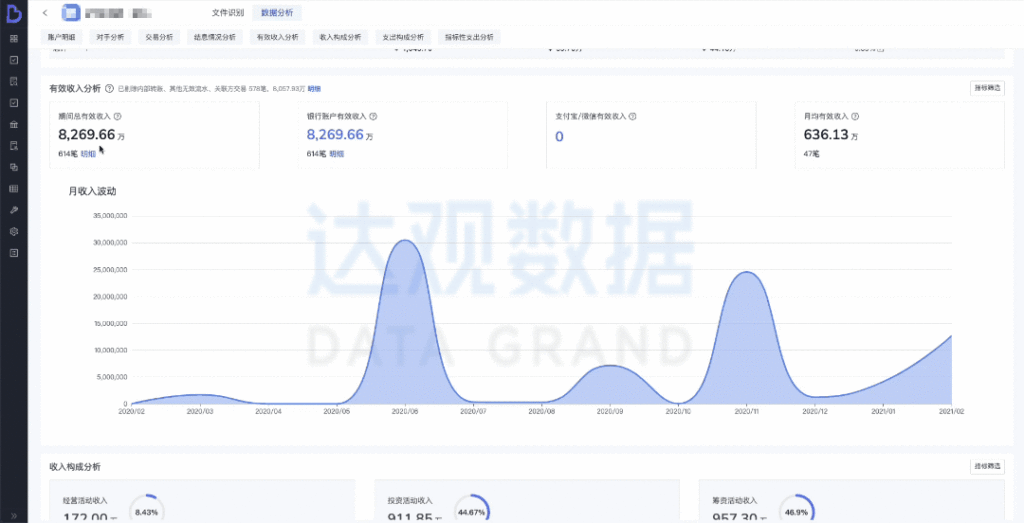
Task: Click the 2020/09 x-axis label
Action: point(610,411)
